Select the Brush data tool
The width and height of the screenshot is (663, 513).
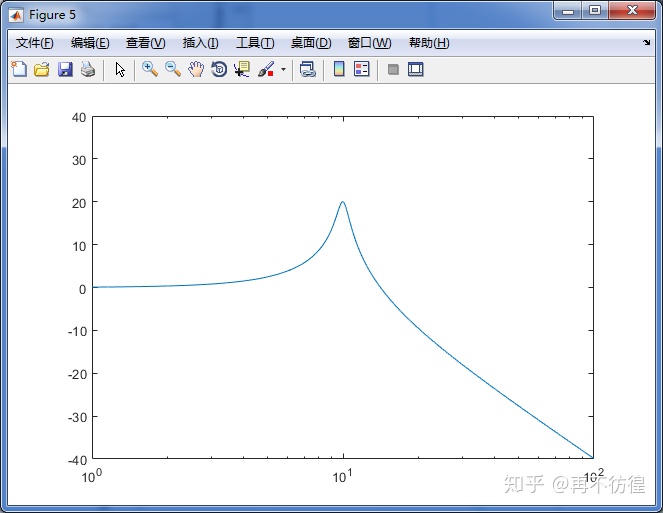coord(266,69)
